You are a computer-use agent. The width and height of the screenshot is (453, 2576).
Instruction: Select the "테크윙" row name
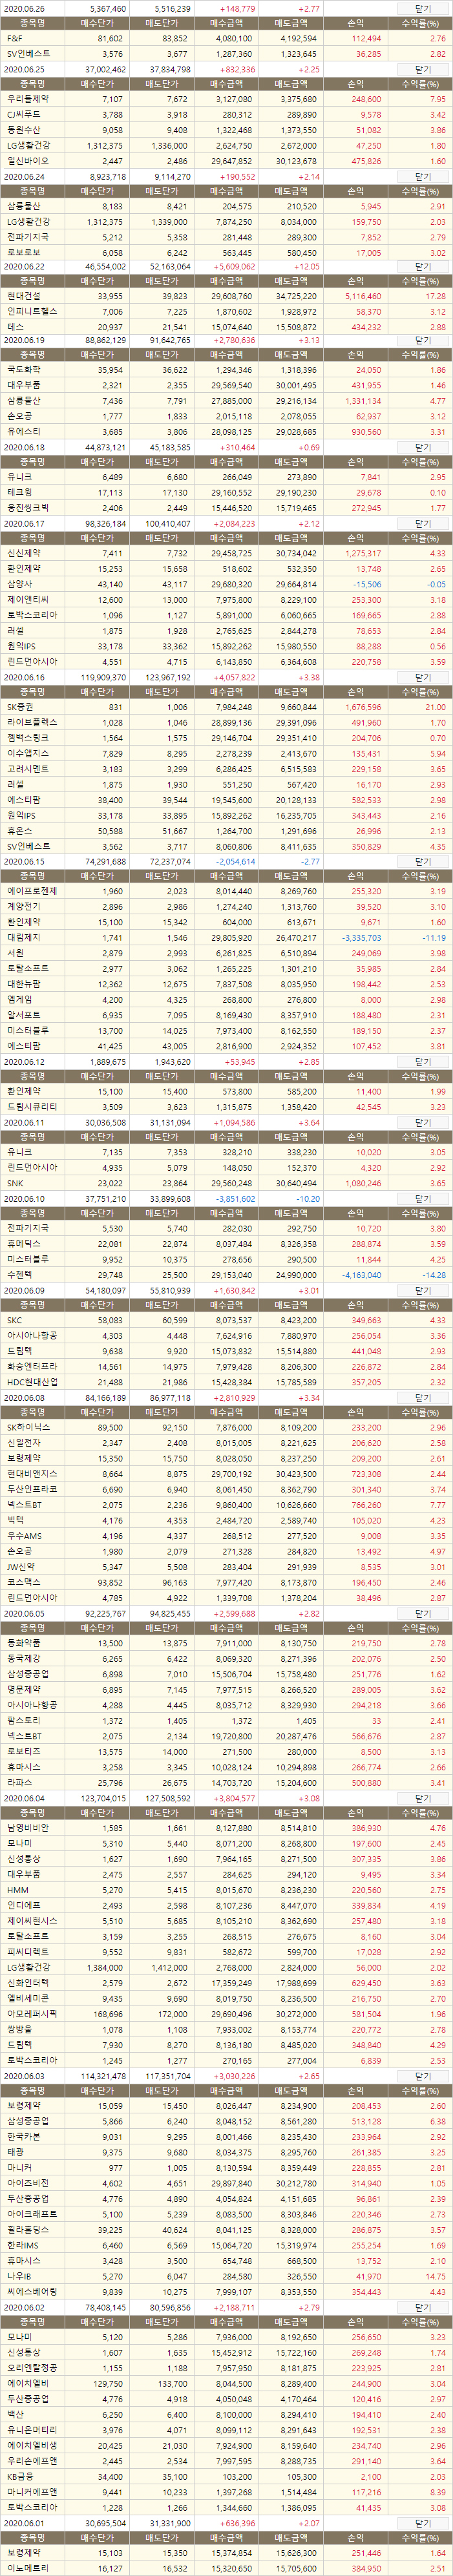19,492
